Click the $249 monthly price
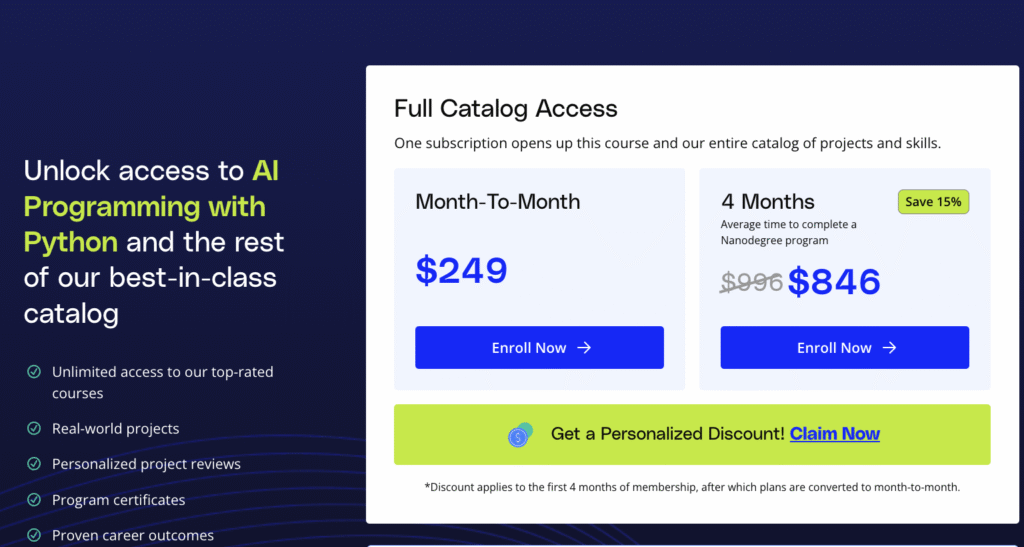1024x547 pixels. 461,270
